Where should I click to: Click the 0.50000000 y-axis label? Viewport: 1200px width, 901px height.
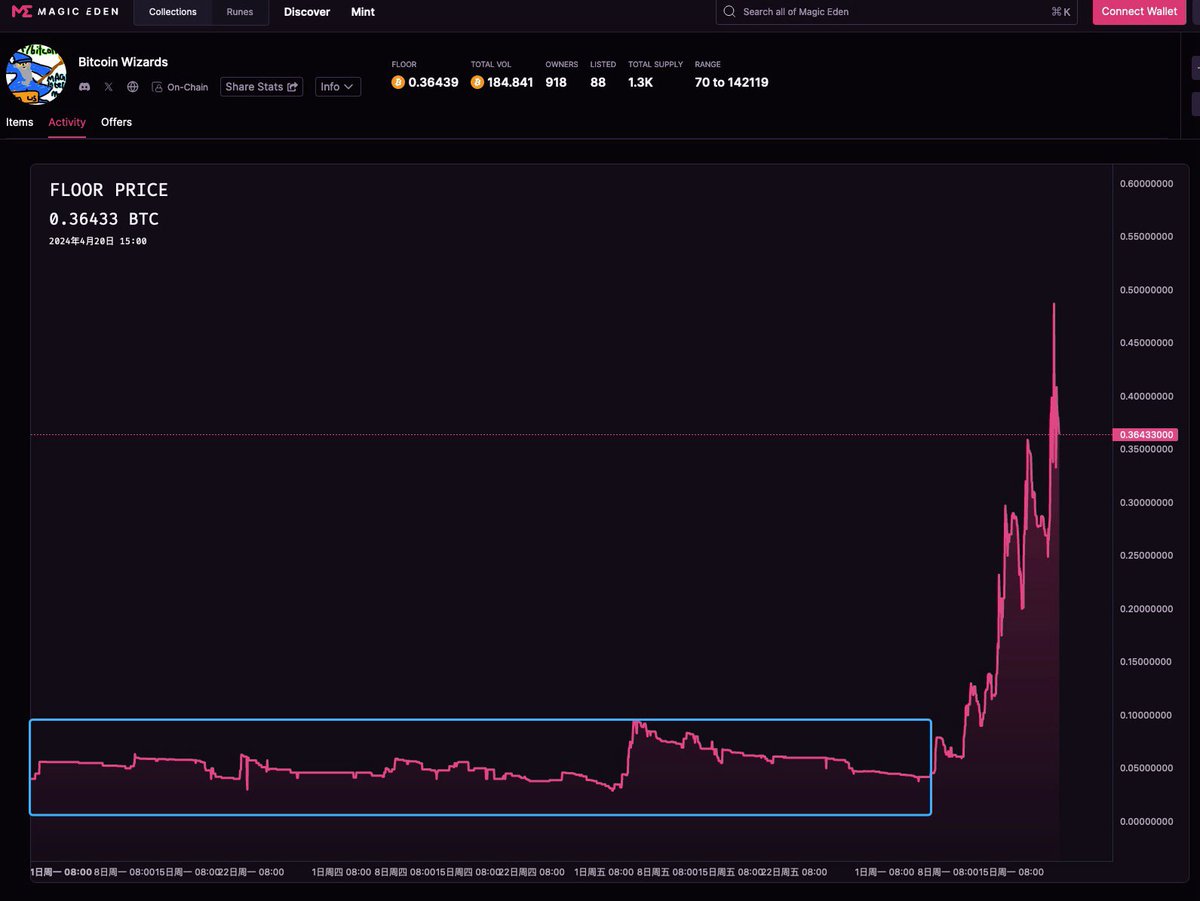point(1146,290)
